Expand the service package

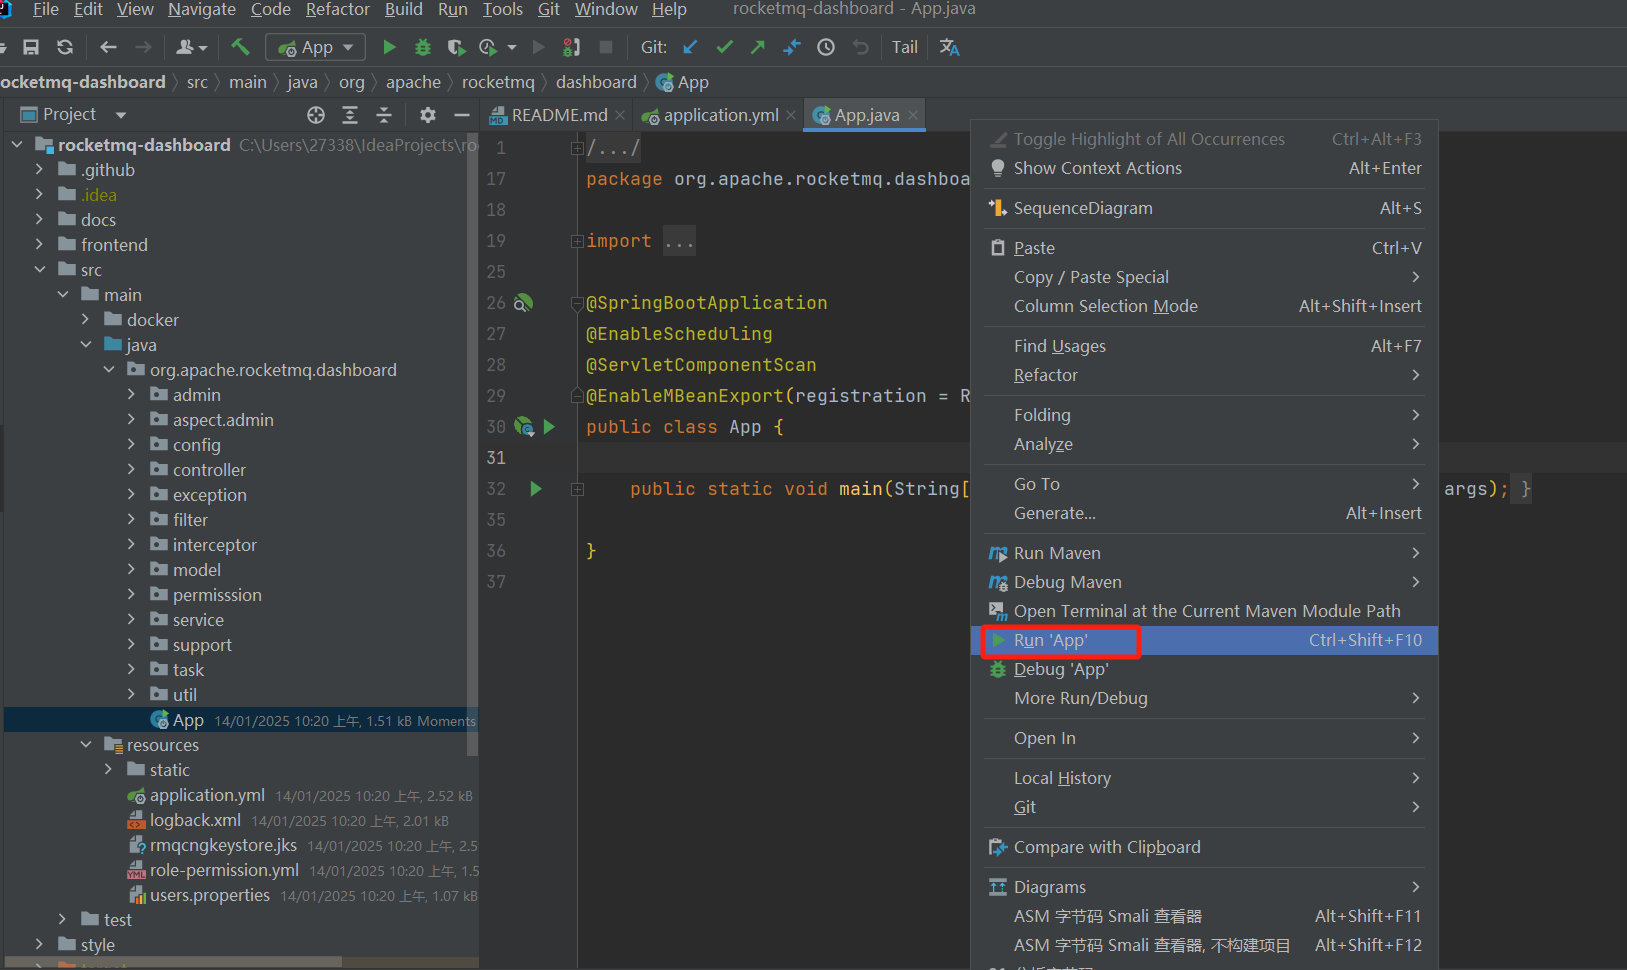click(132, 620)
